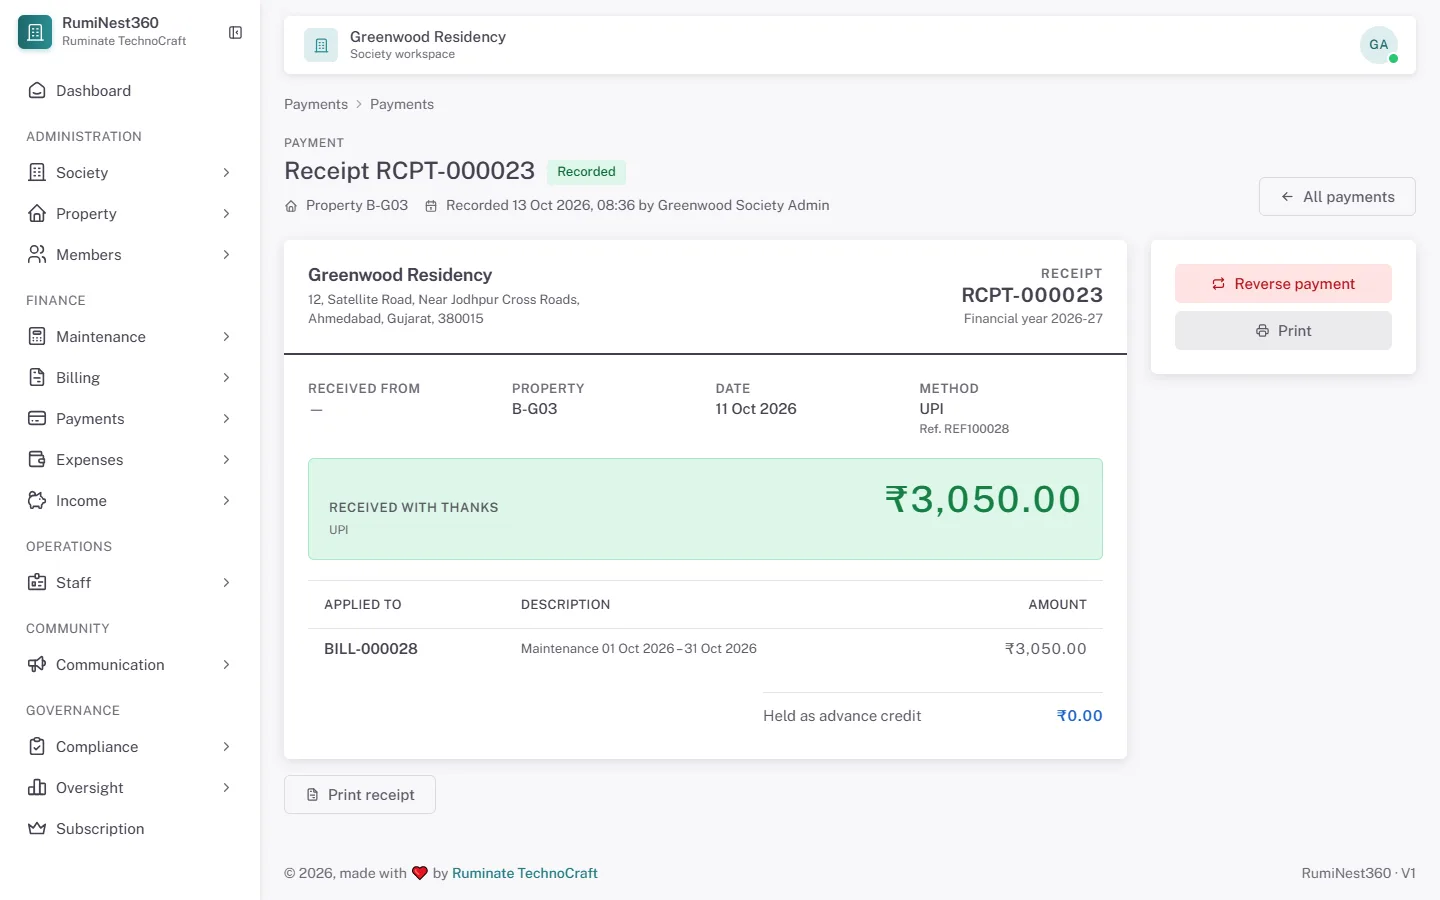Viewport: 1440px width, 900px height.
Task: Click the Communication megaphone icon
Action: tap(37, 665)
